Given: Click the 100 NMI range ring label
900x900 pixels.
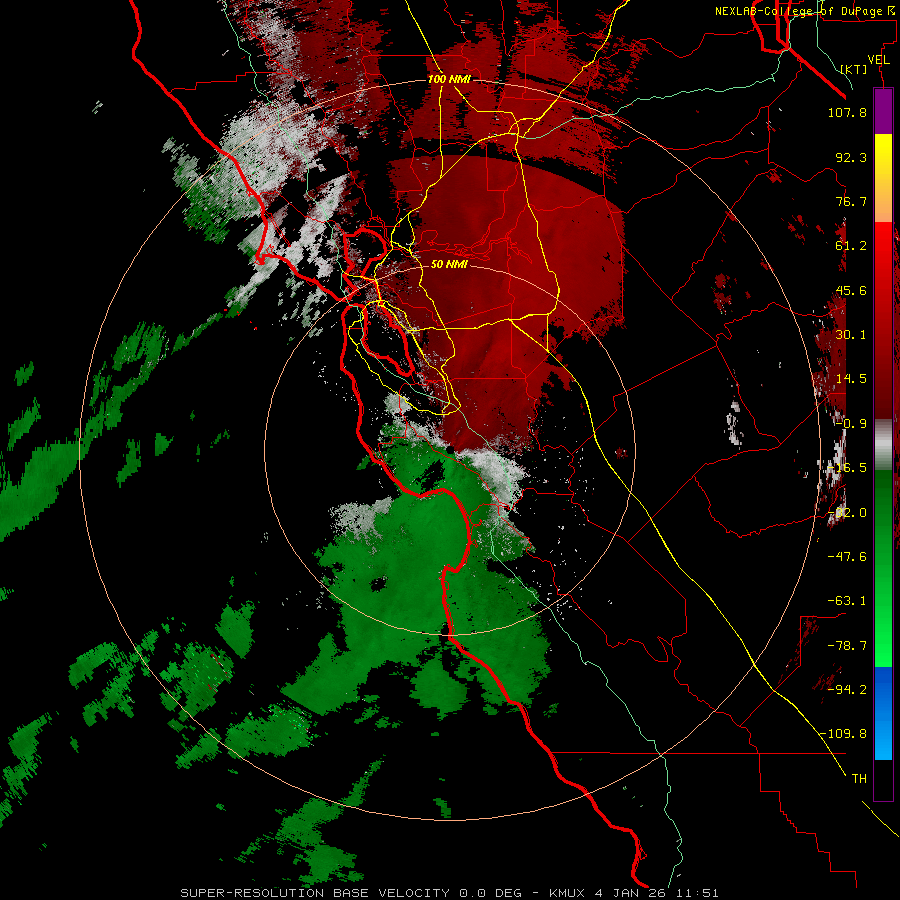Looking at the screenshot, I should pos(449,79).
